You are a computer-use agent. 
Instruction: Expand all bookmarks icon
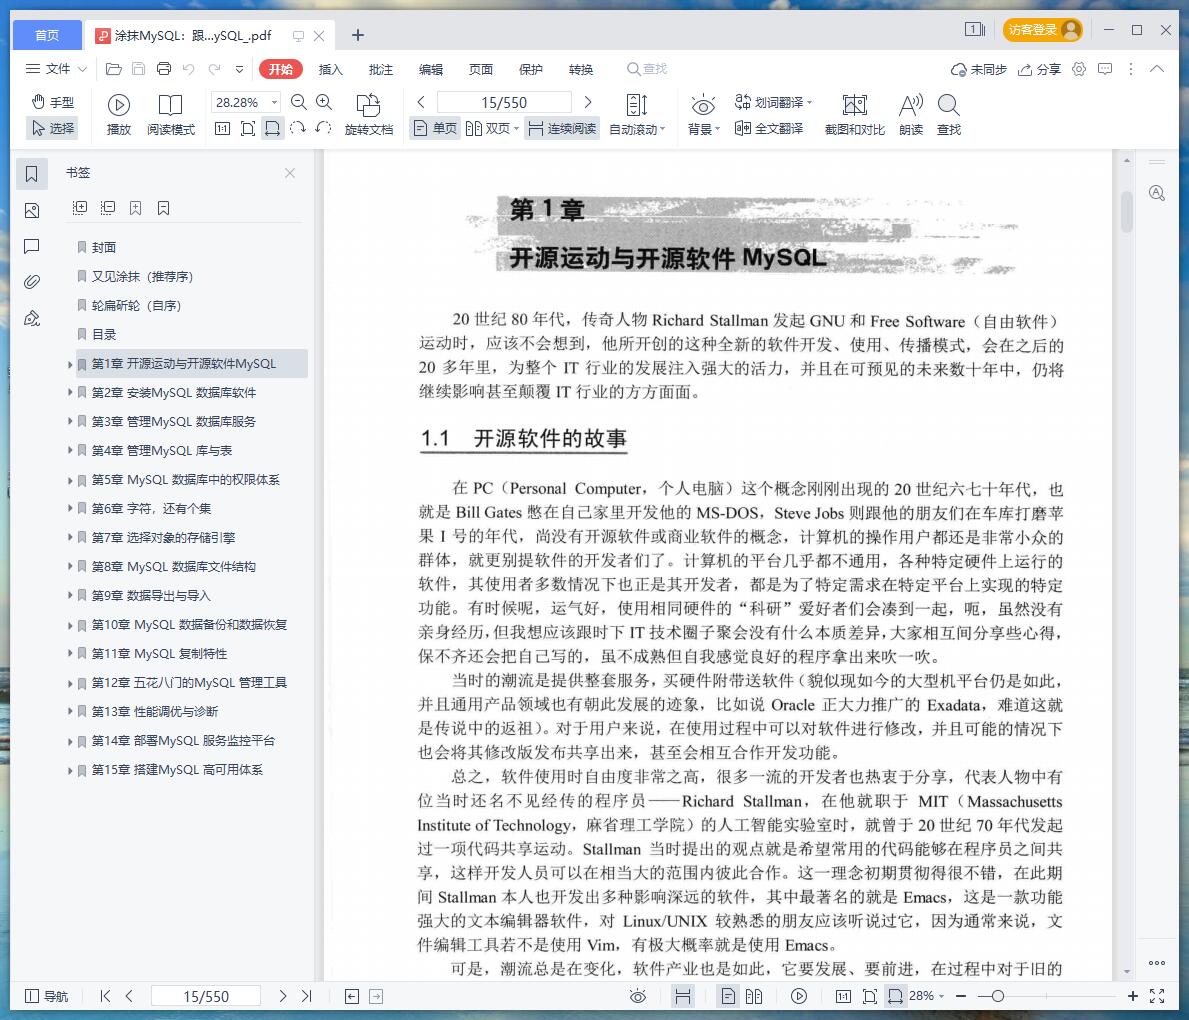[x=80, y=208]
